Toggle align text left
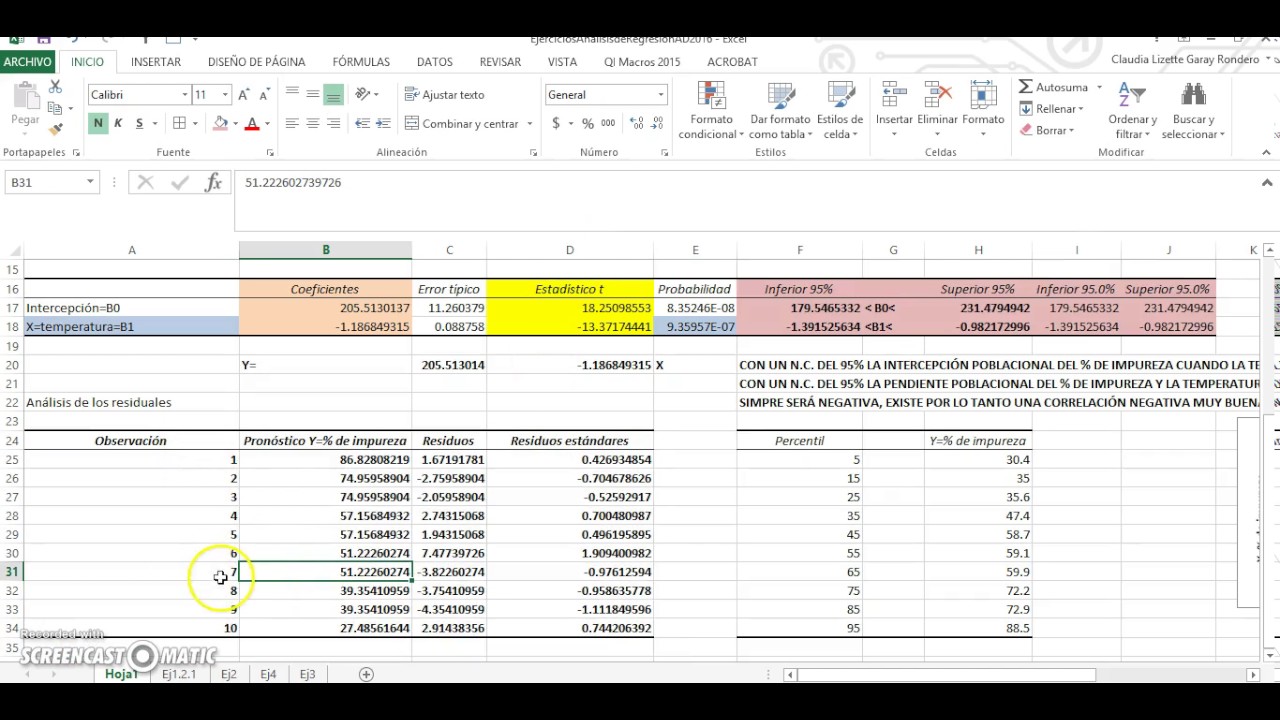This screenshot has height=720, width=1280. tap(292, 123)
